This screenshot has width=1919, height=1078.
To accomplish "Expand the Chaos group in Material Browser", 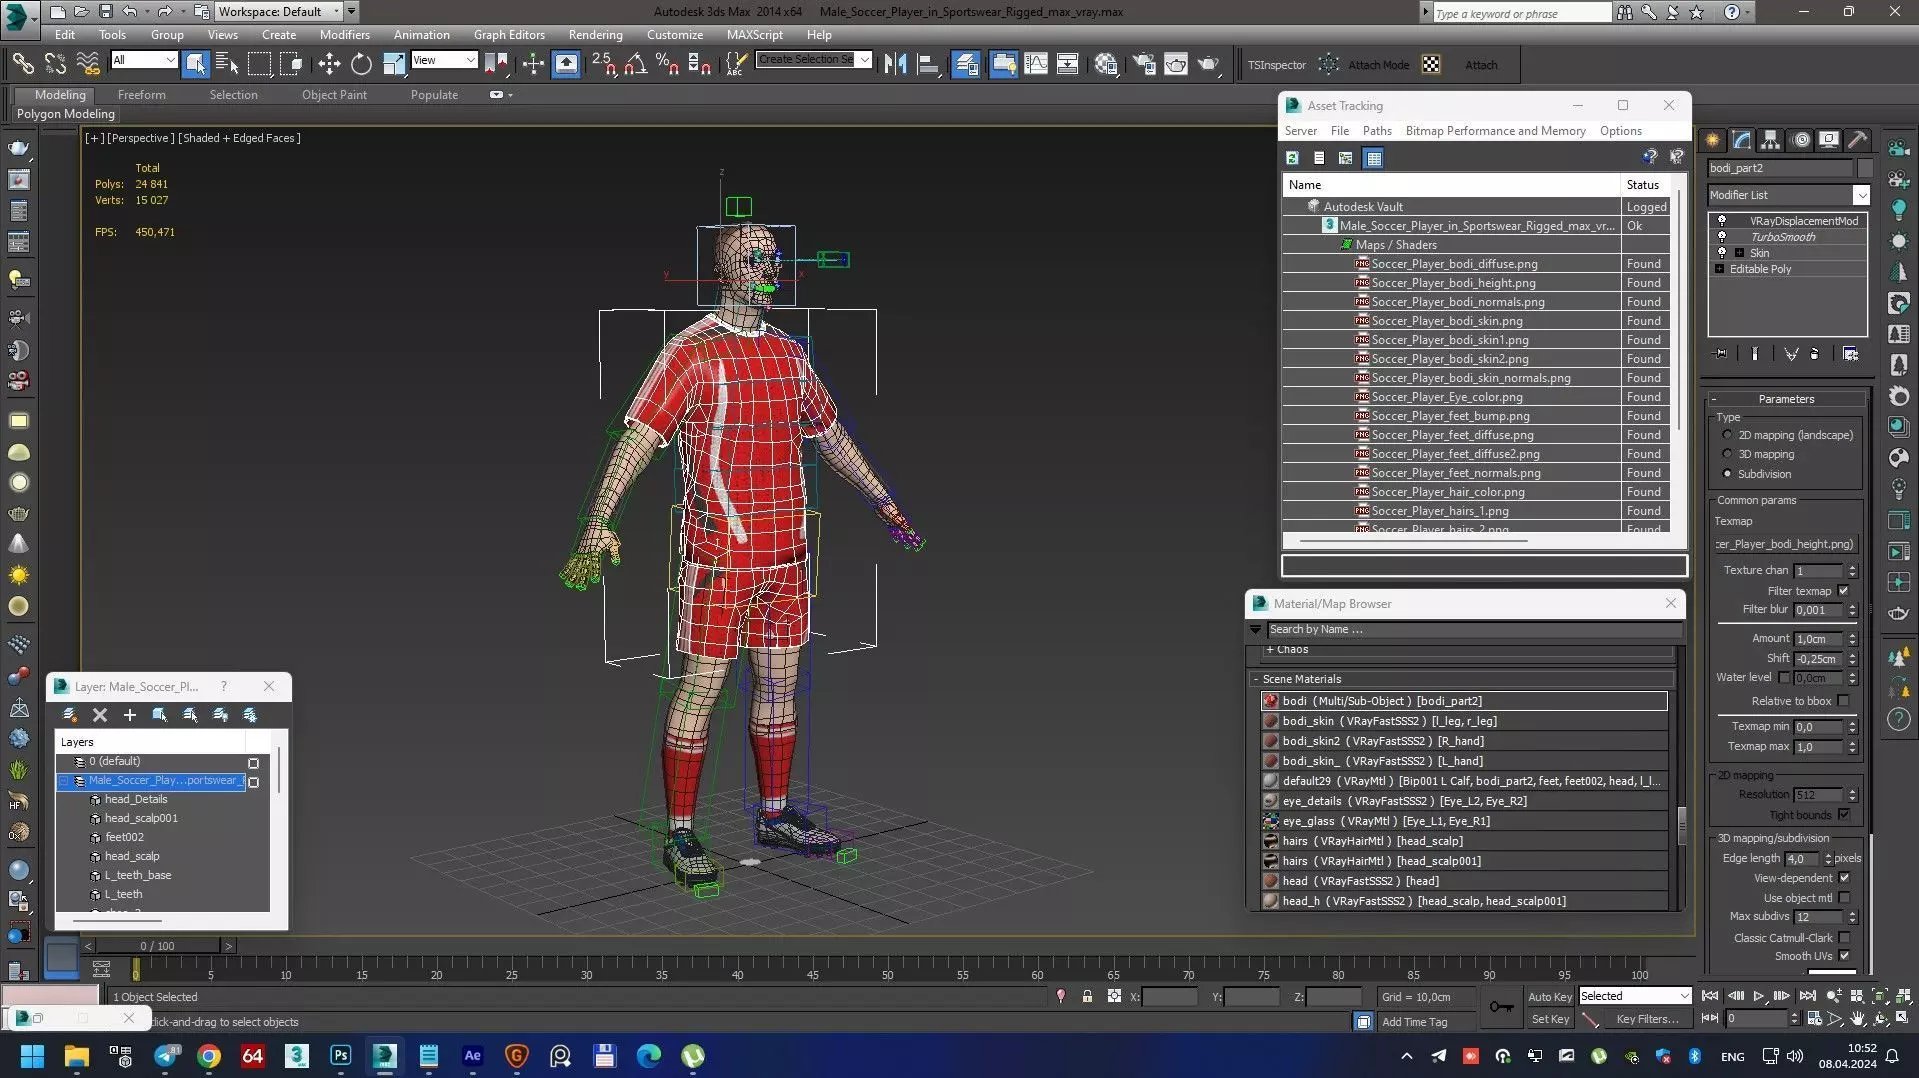I will click(x=1269, y=650).
